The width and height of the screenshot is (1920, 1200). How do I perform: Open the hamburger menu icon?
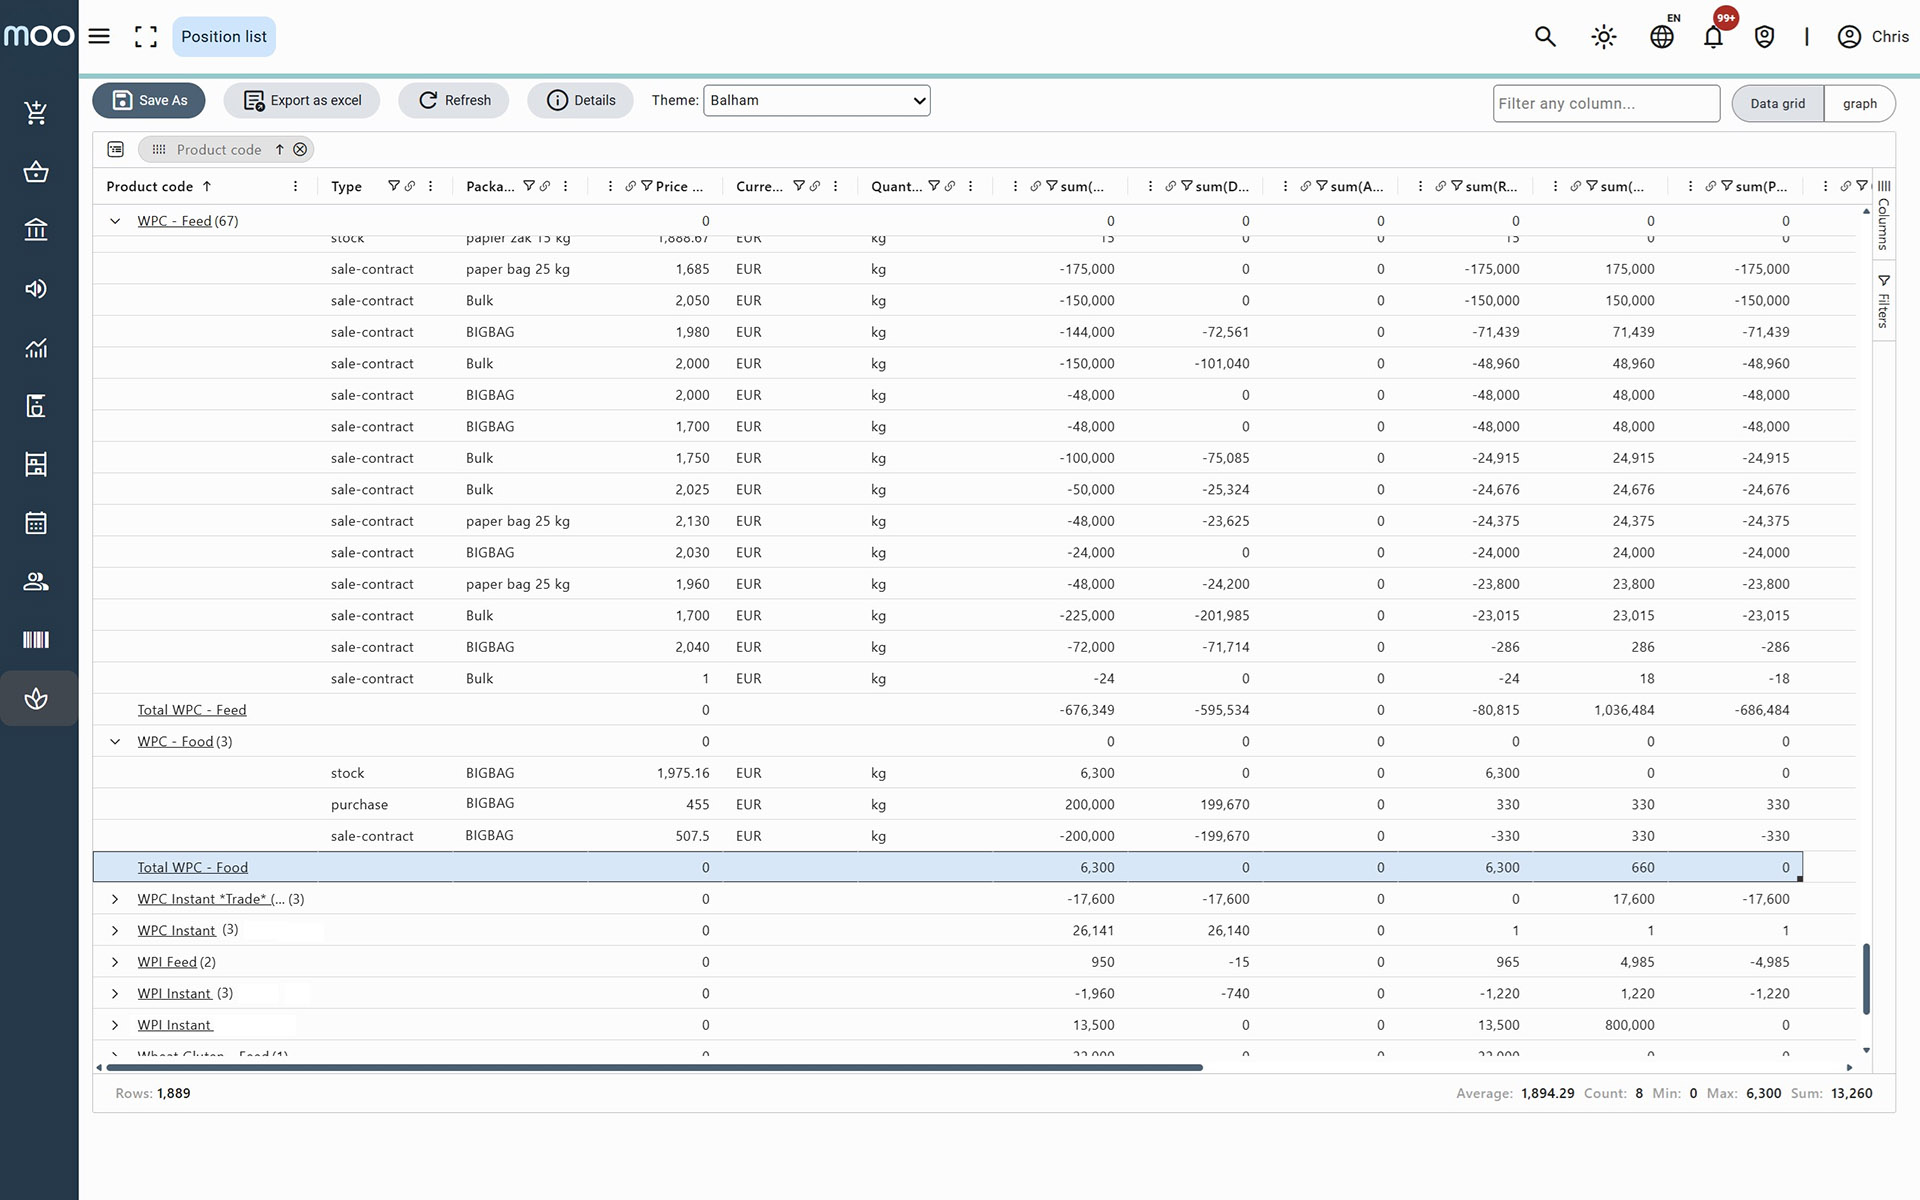pyautogui.click(x=99, y=37)
